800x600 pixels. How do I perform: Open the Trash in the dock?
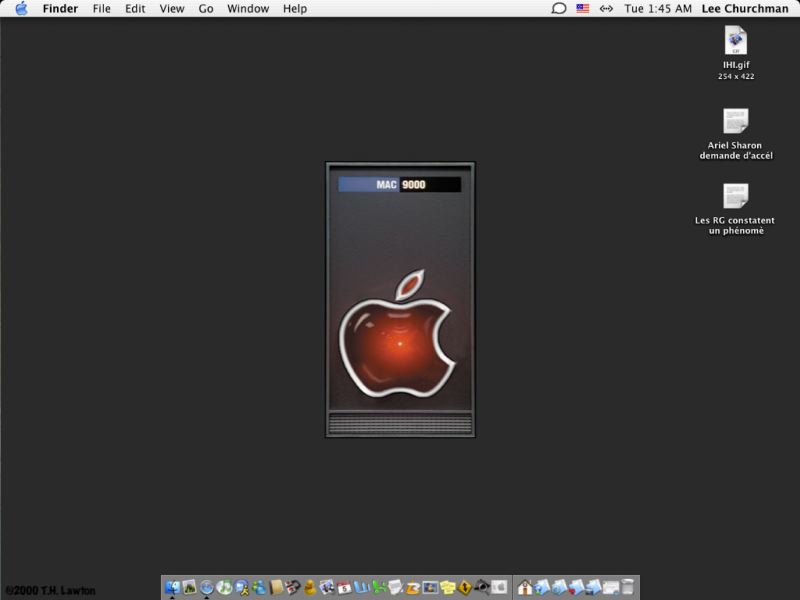[628, 587]
